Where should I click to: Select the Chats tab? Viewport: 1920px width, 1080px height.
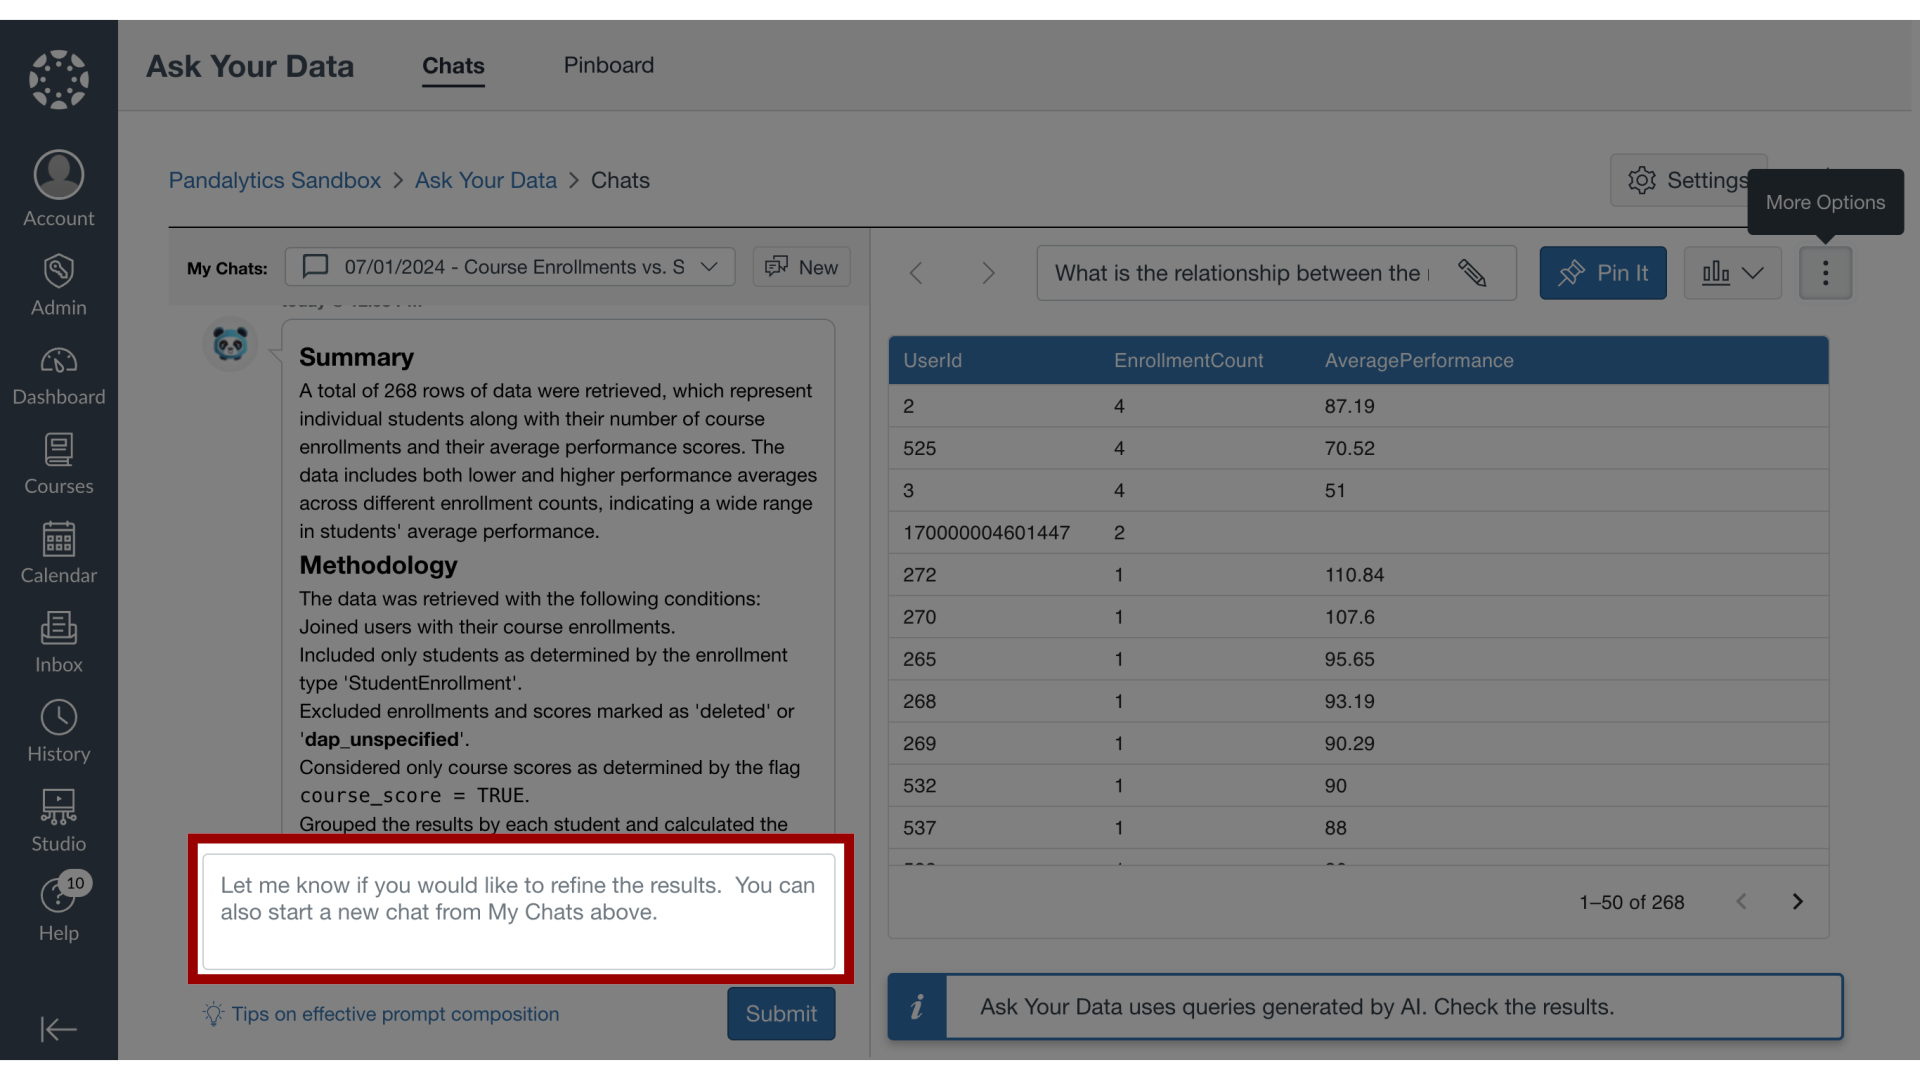tap(453, 66)
